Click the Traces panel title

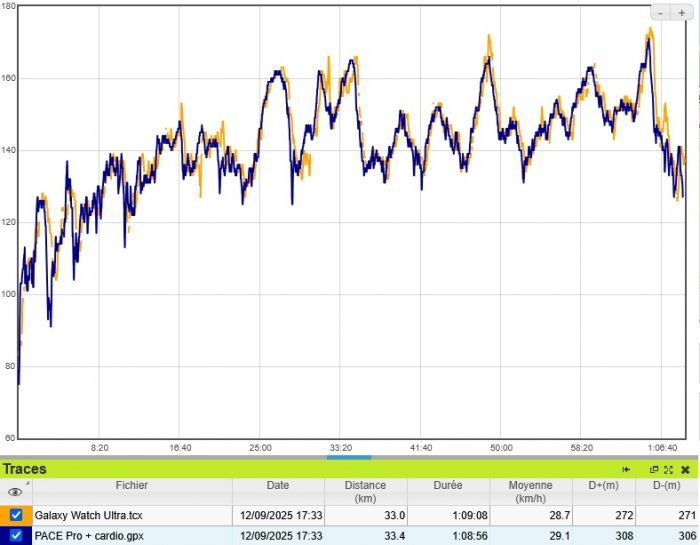(24, 468)
